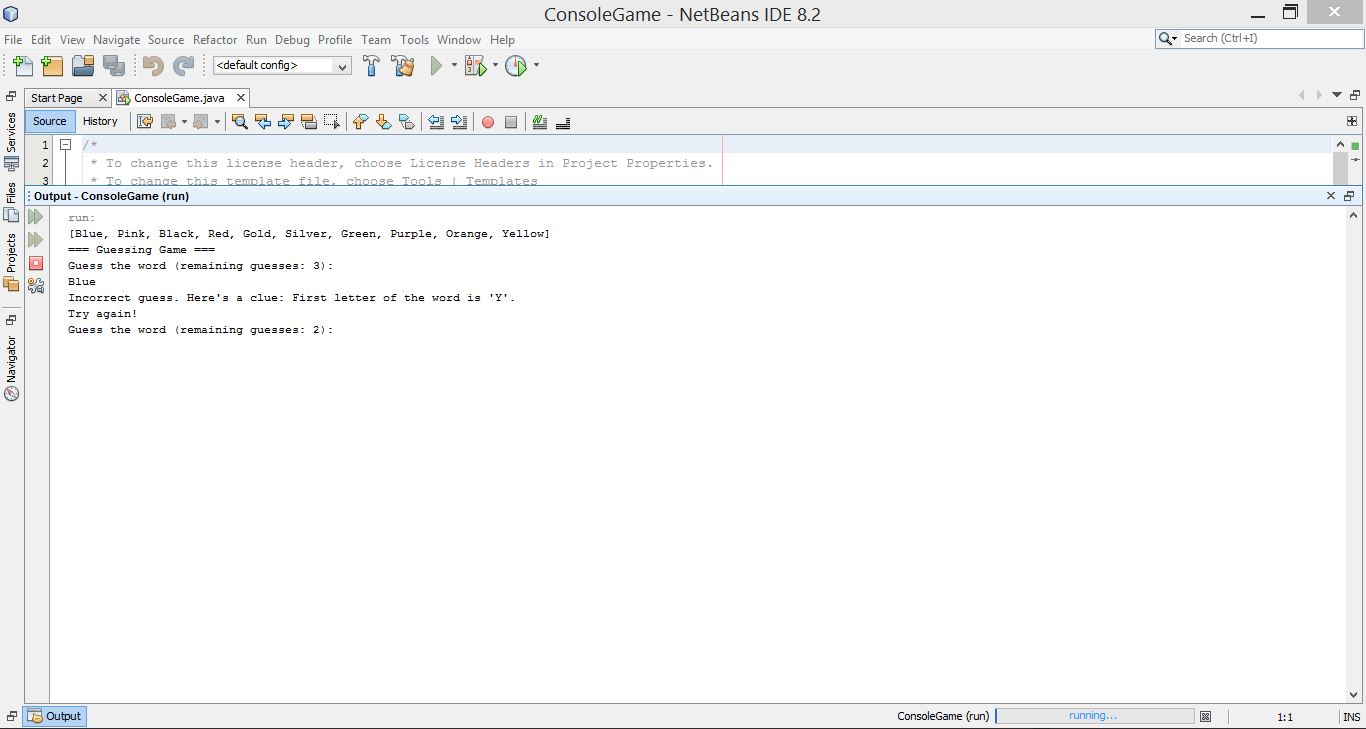Click the Build Project hammer icon
The width and height of the screenshot is (1366, 729).
pos(371,66)
